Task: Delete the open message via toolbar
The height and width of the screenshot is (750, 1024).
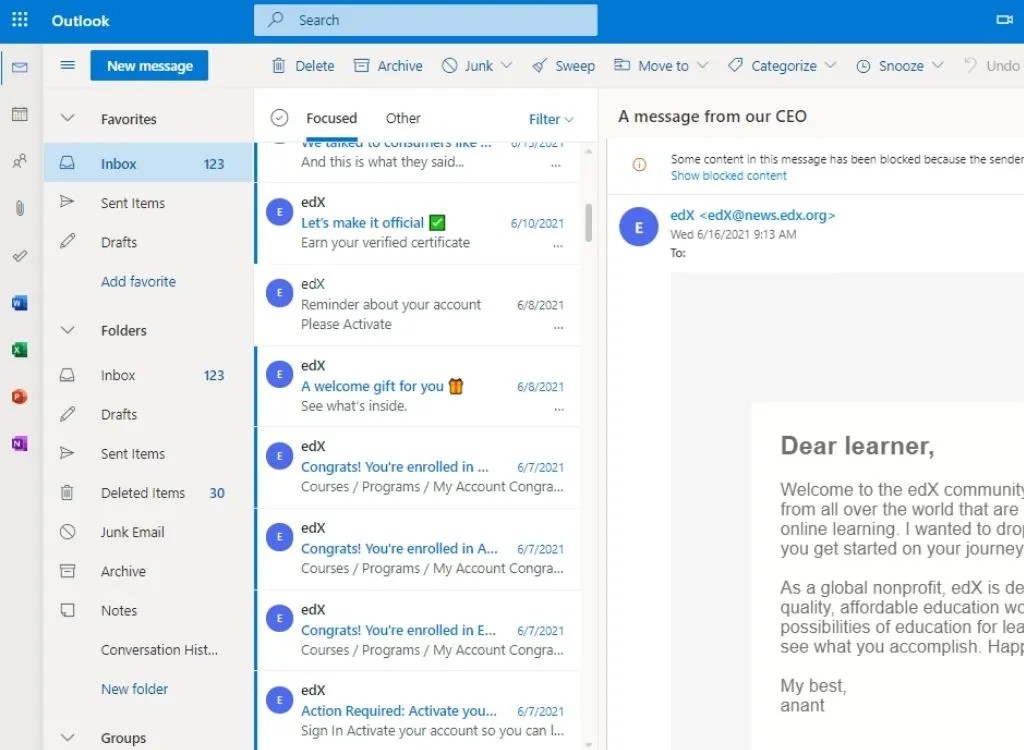Action: [302, 65]
